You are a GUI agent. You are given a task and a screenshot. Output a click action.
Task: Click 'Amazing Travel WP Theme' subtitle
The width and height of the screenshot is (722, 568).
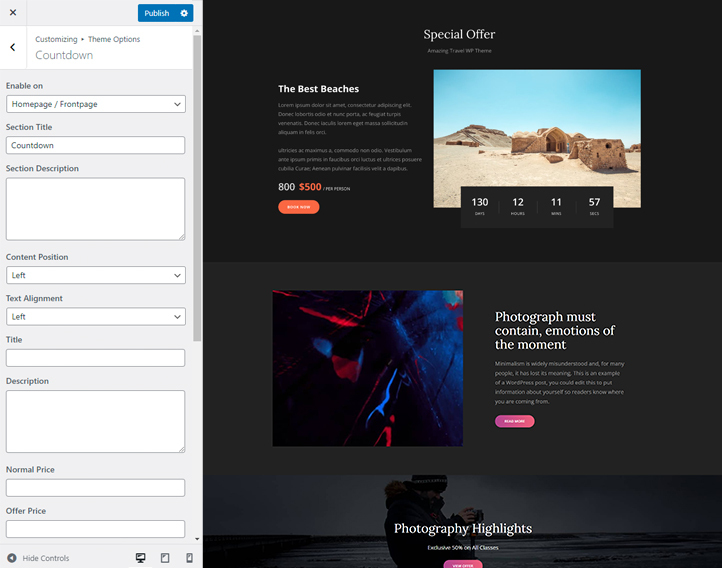point(460,51)
